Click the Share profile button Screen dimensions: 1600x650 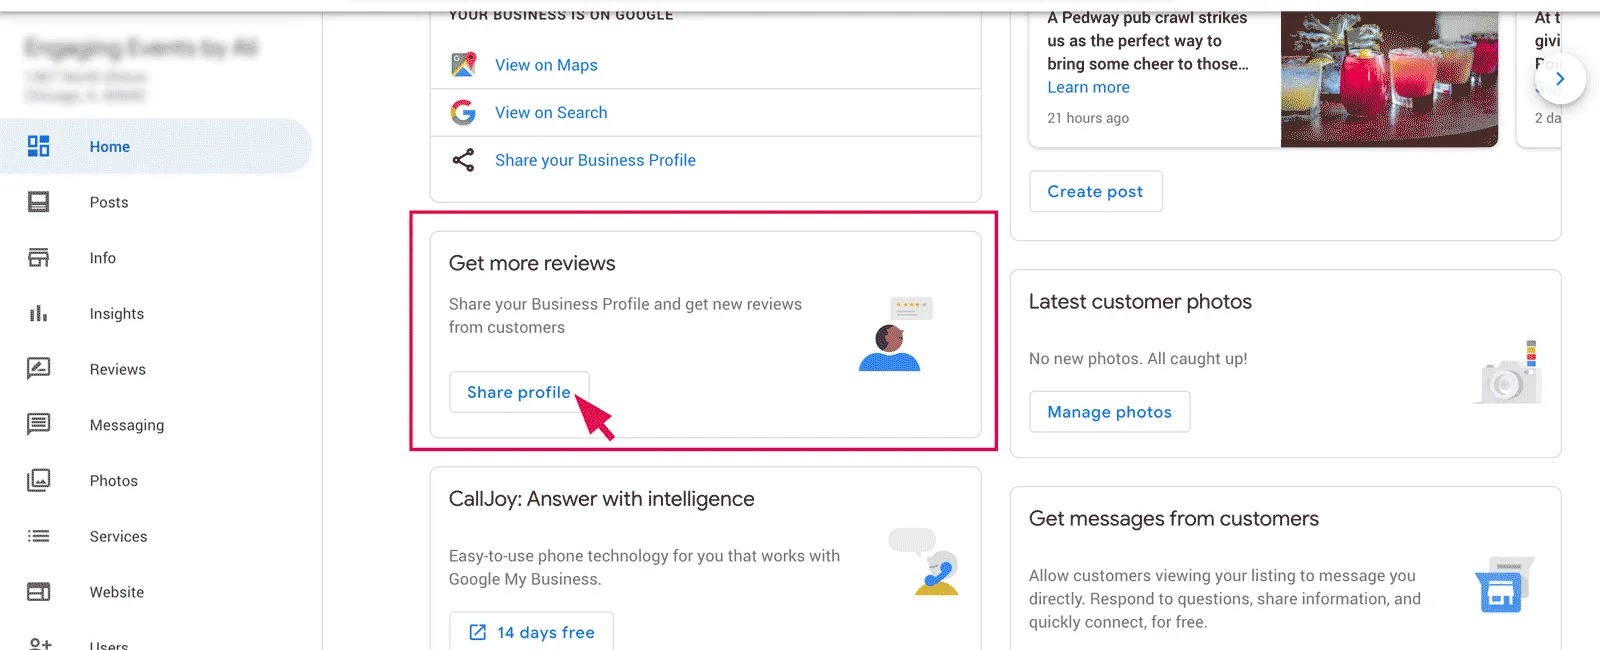coord(519,392)
